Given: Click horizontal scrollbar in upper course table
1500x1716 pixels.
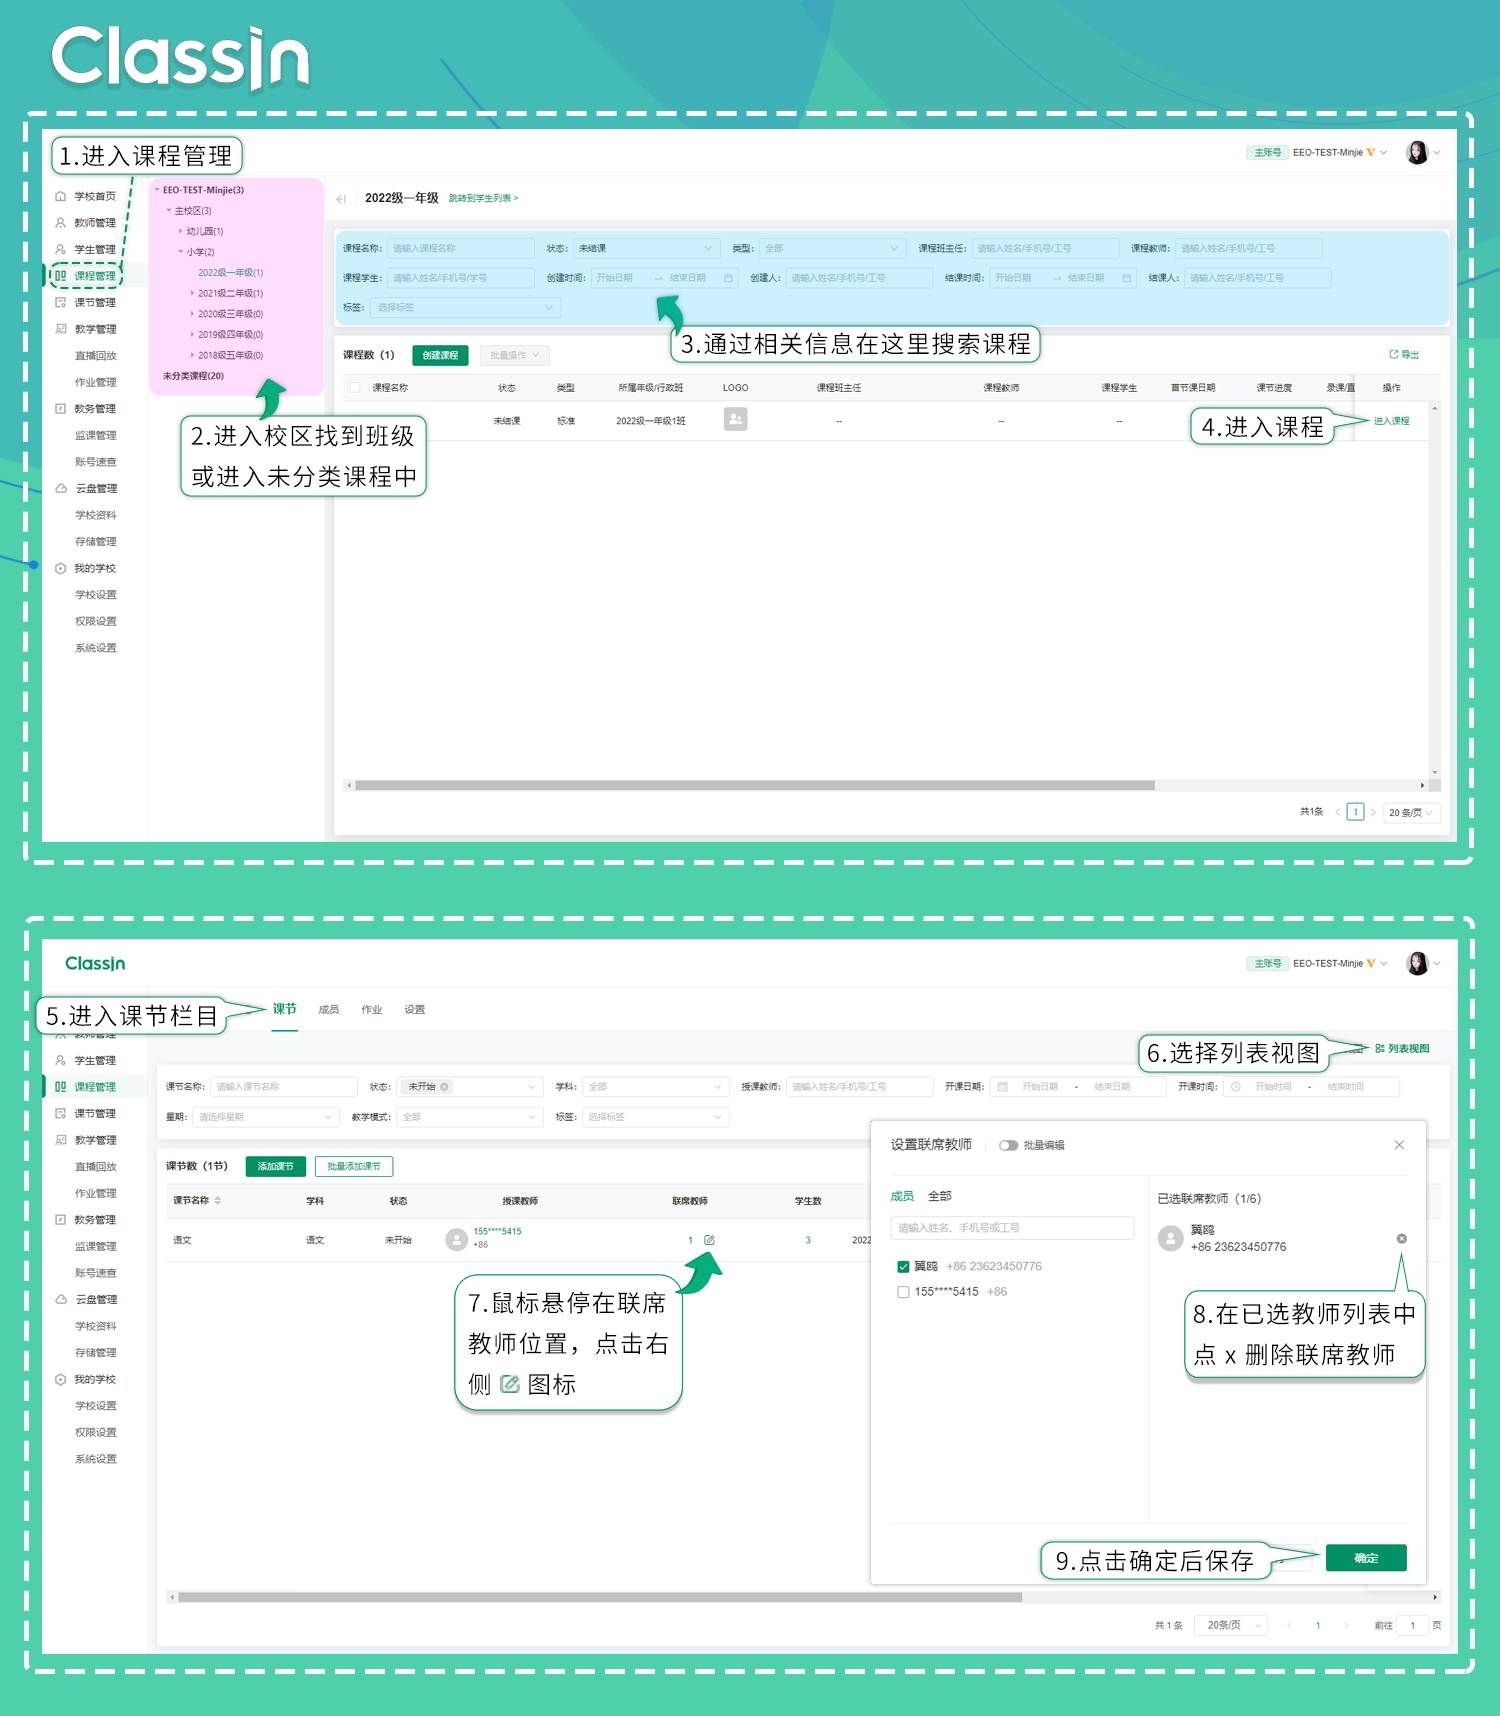Looking at the screenshot, I should point(755,785).
